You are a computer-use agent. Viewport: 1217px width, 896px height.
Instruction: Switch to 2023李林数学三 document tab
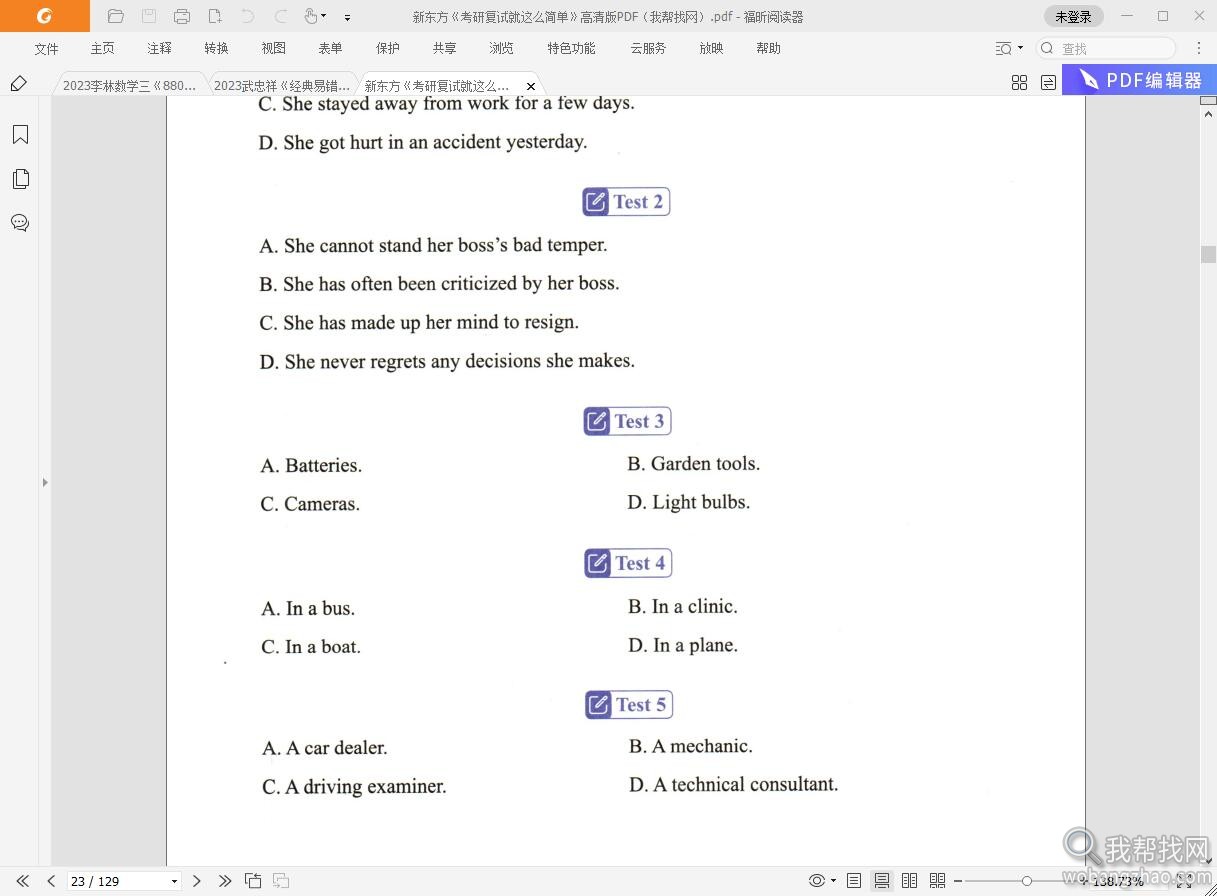coord(129,85)
